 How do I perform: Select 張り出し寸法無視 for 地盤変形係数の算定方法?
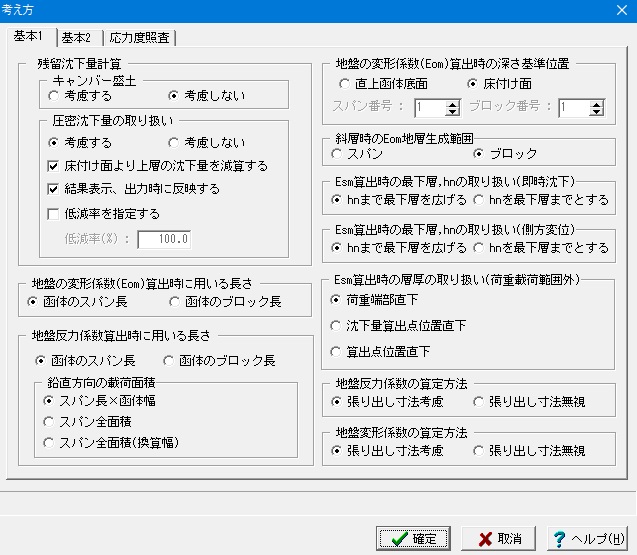click(x=529, y=451)
